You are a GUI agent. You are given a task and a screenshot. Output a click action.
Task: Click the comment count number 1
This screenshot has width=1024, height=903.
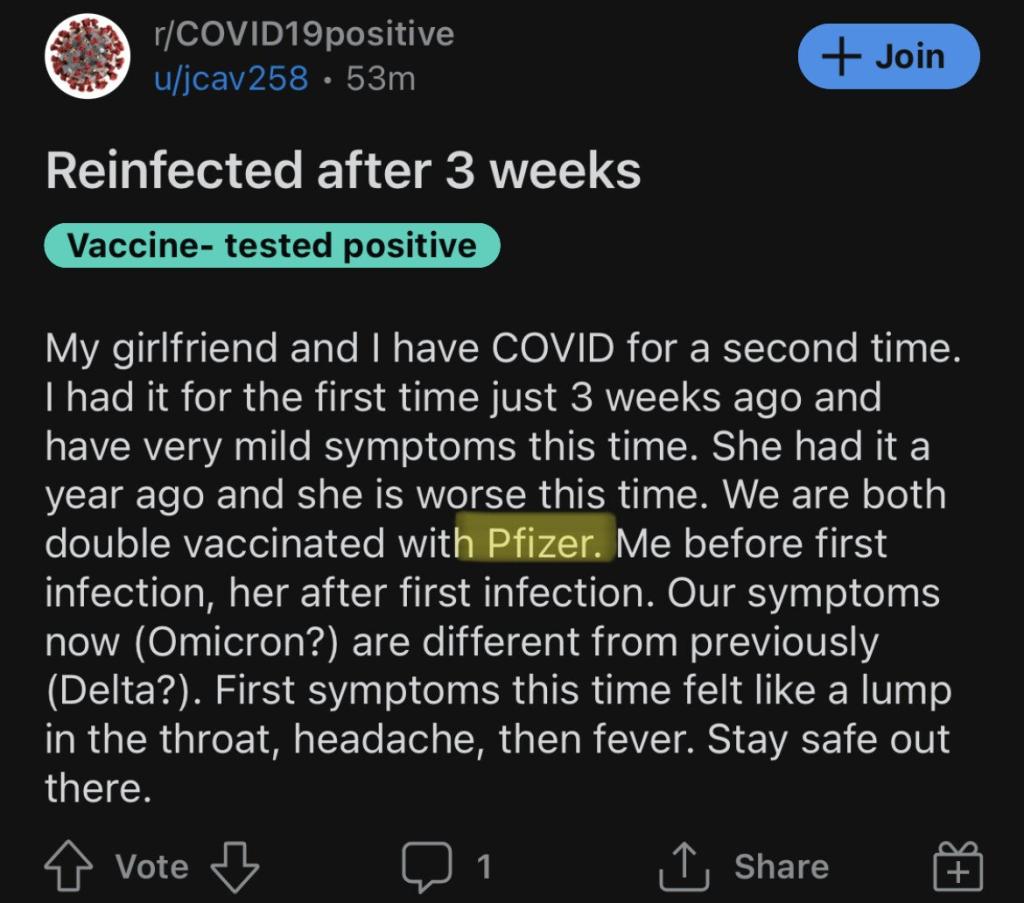484,866
